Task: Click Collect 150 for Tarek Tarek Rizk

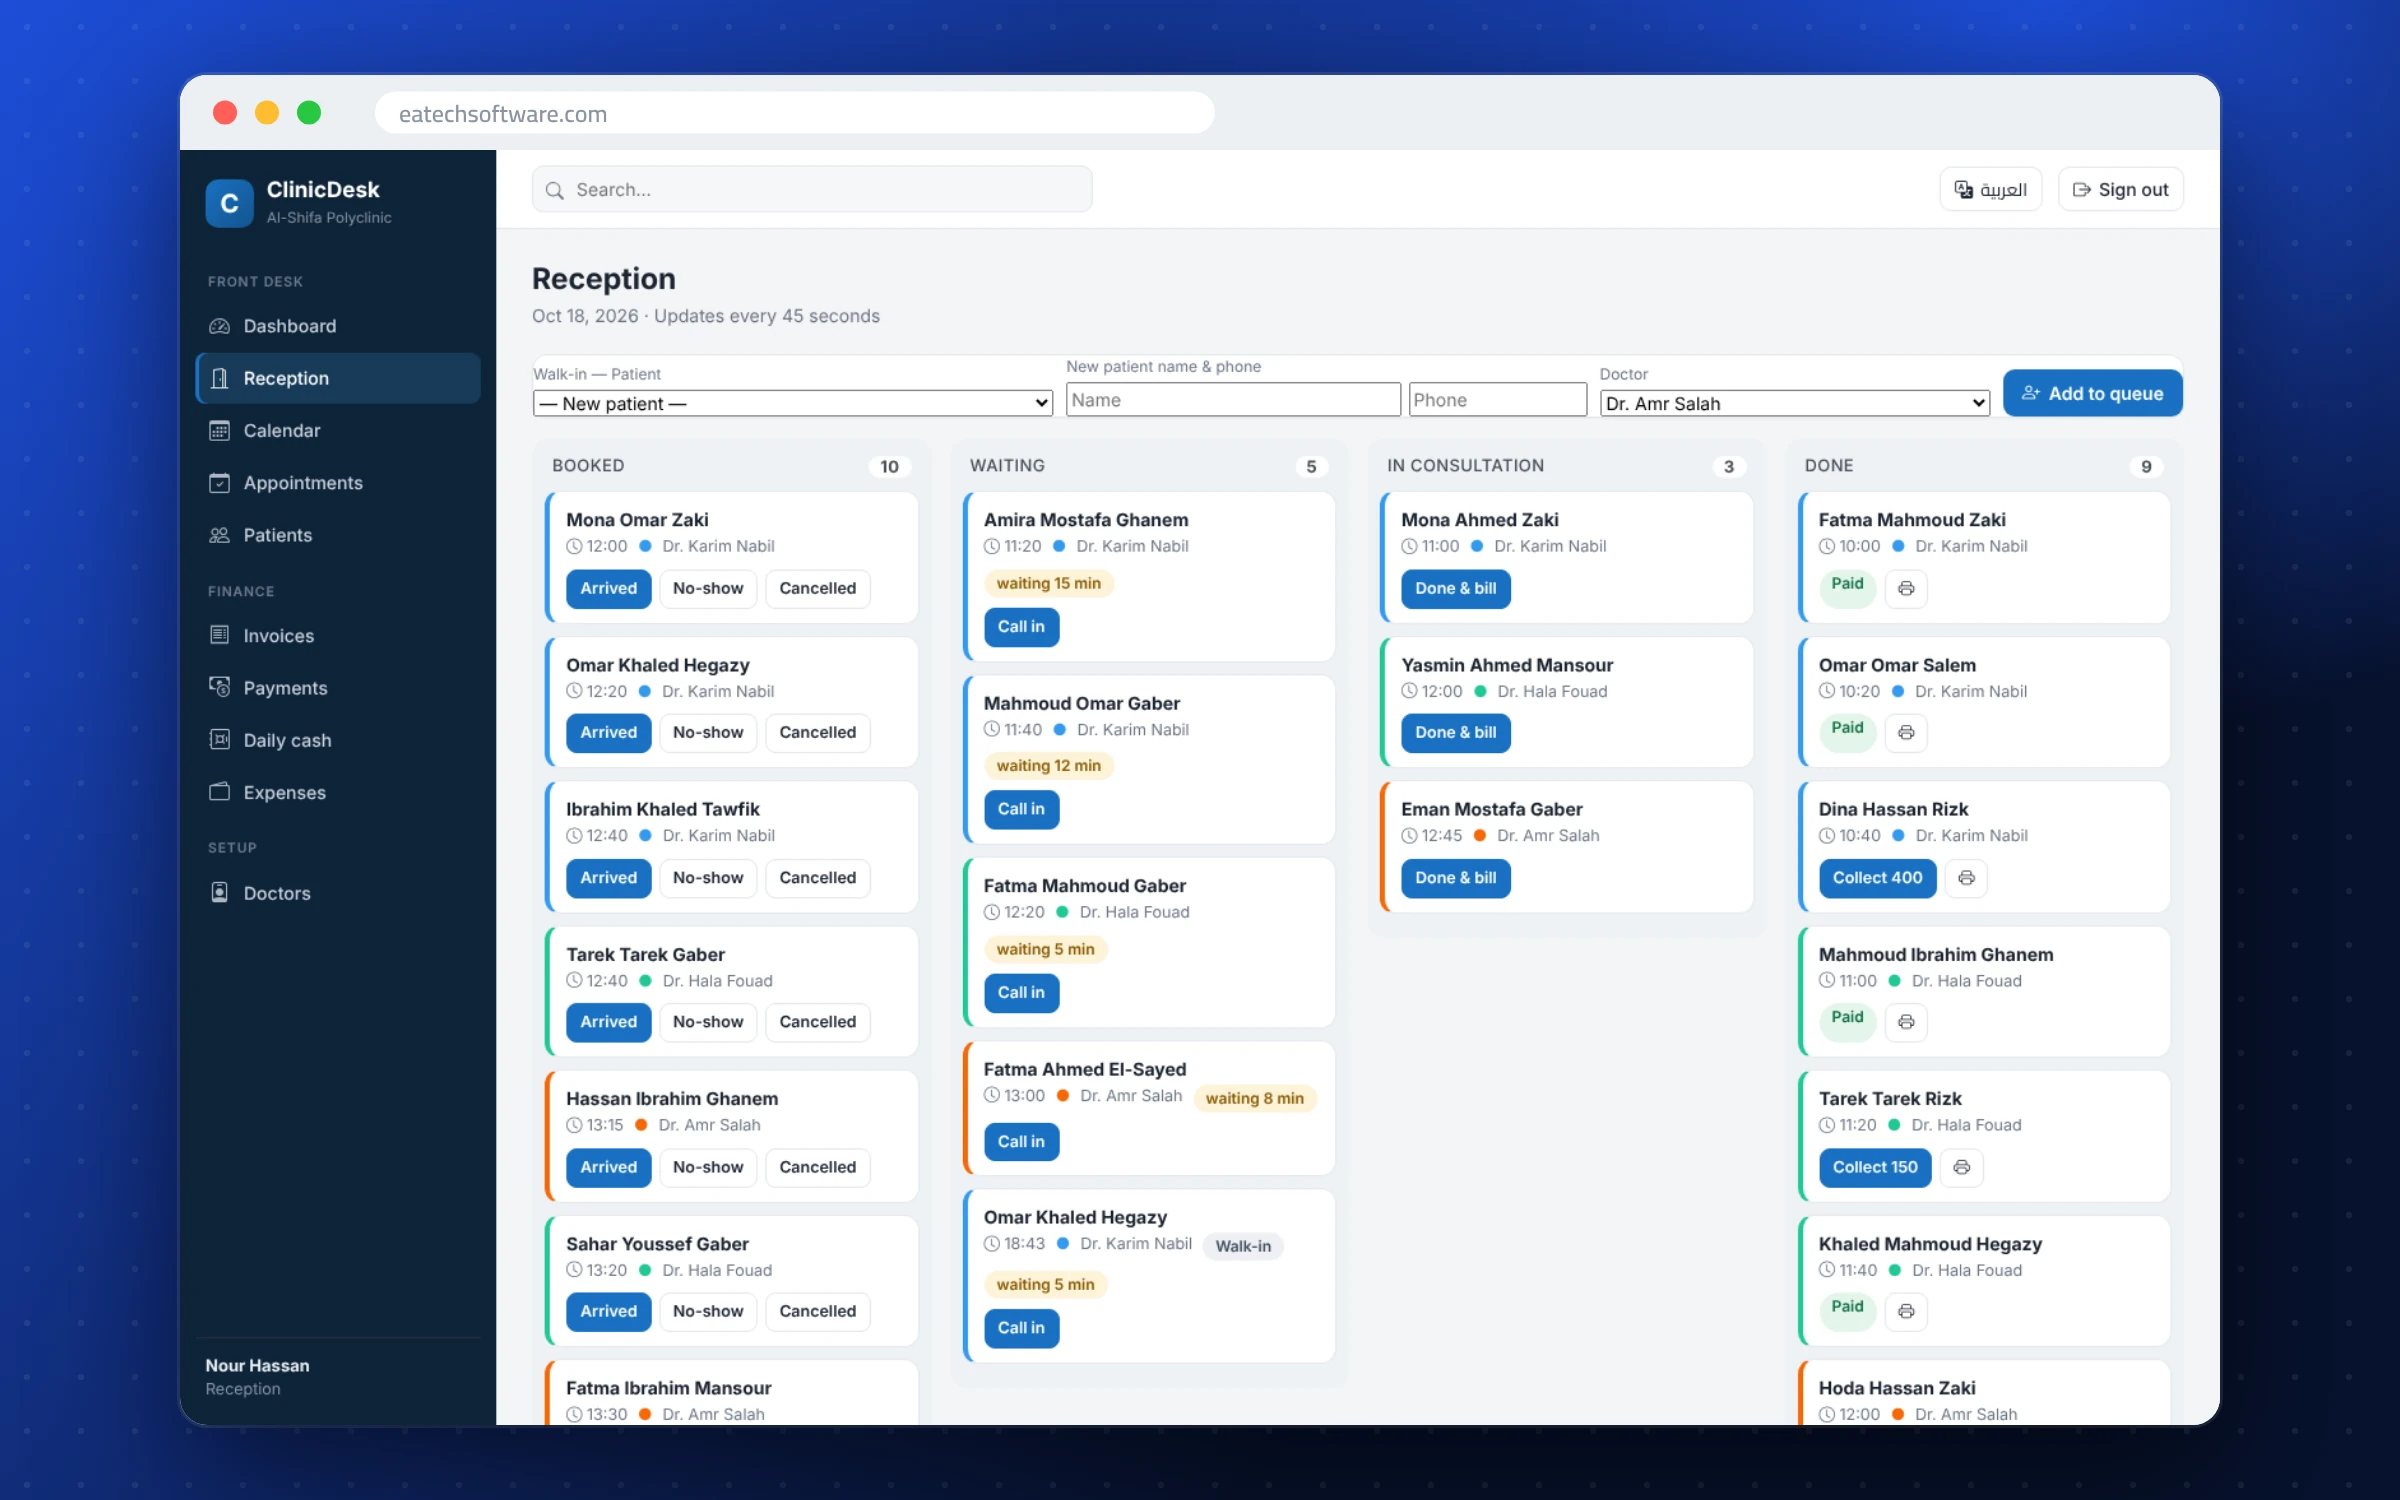Action: pos(1875,1167)
